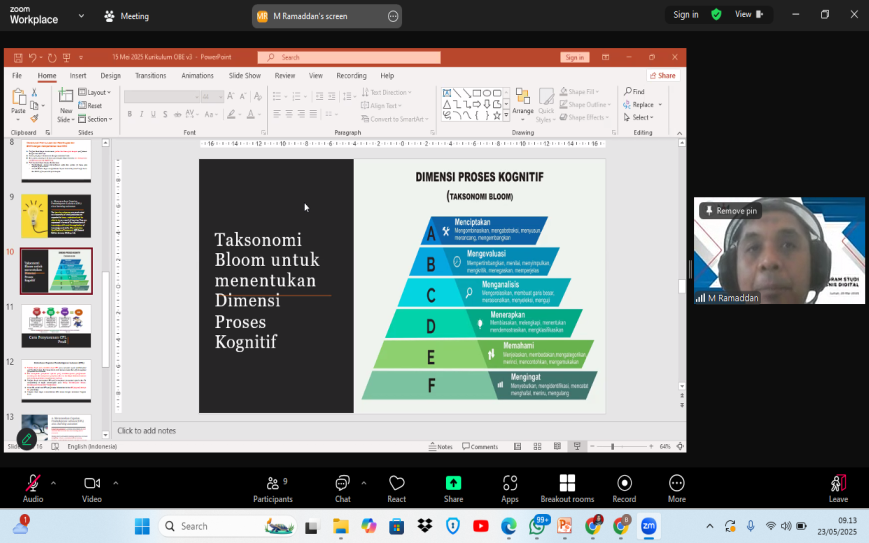Expand video options arrow beside Video

pos(115,482)
